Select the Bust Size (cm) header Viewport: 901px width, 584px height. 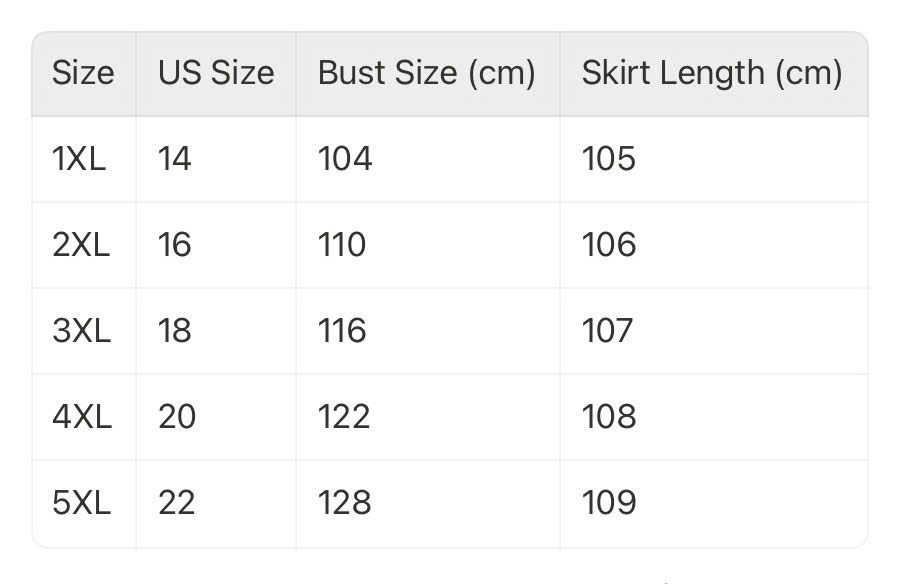tap(427, 74)
